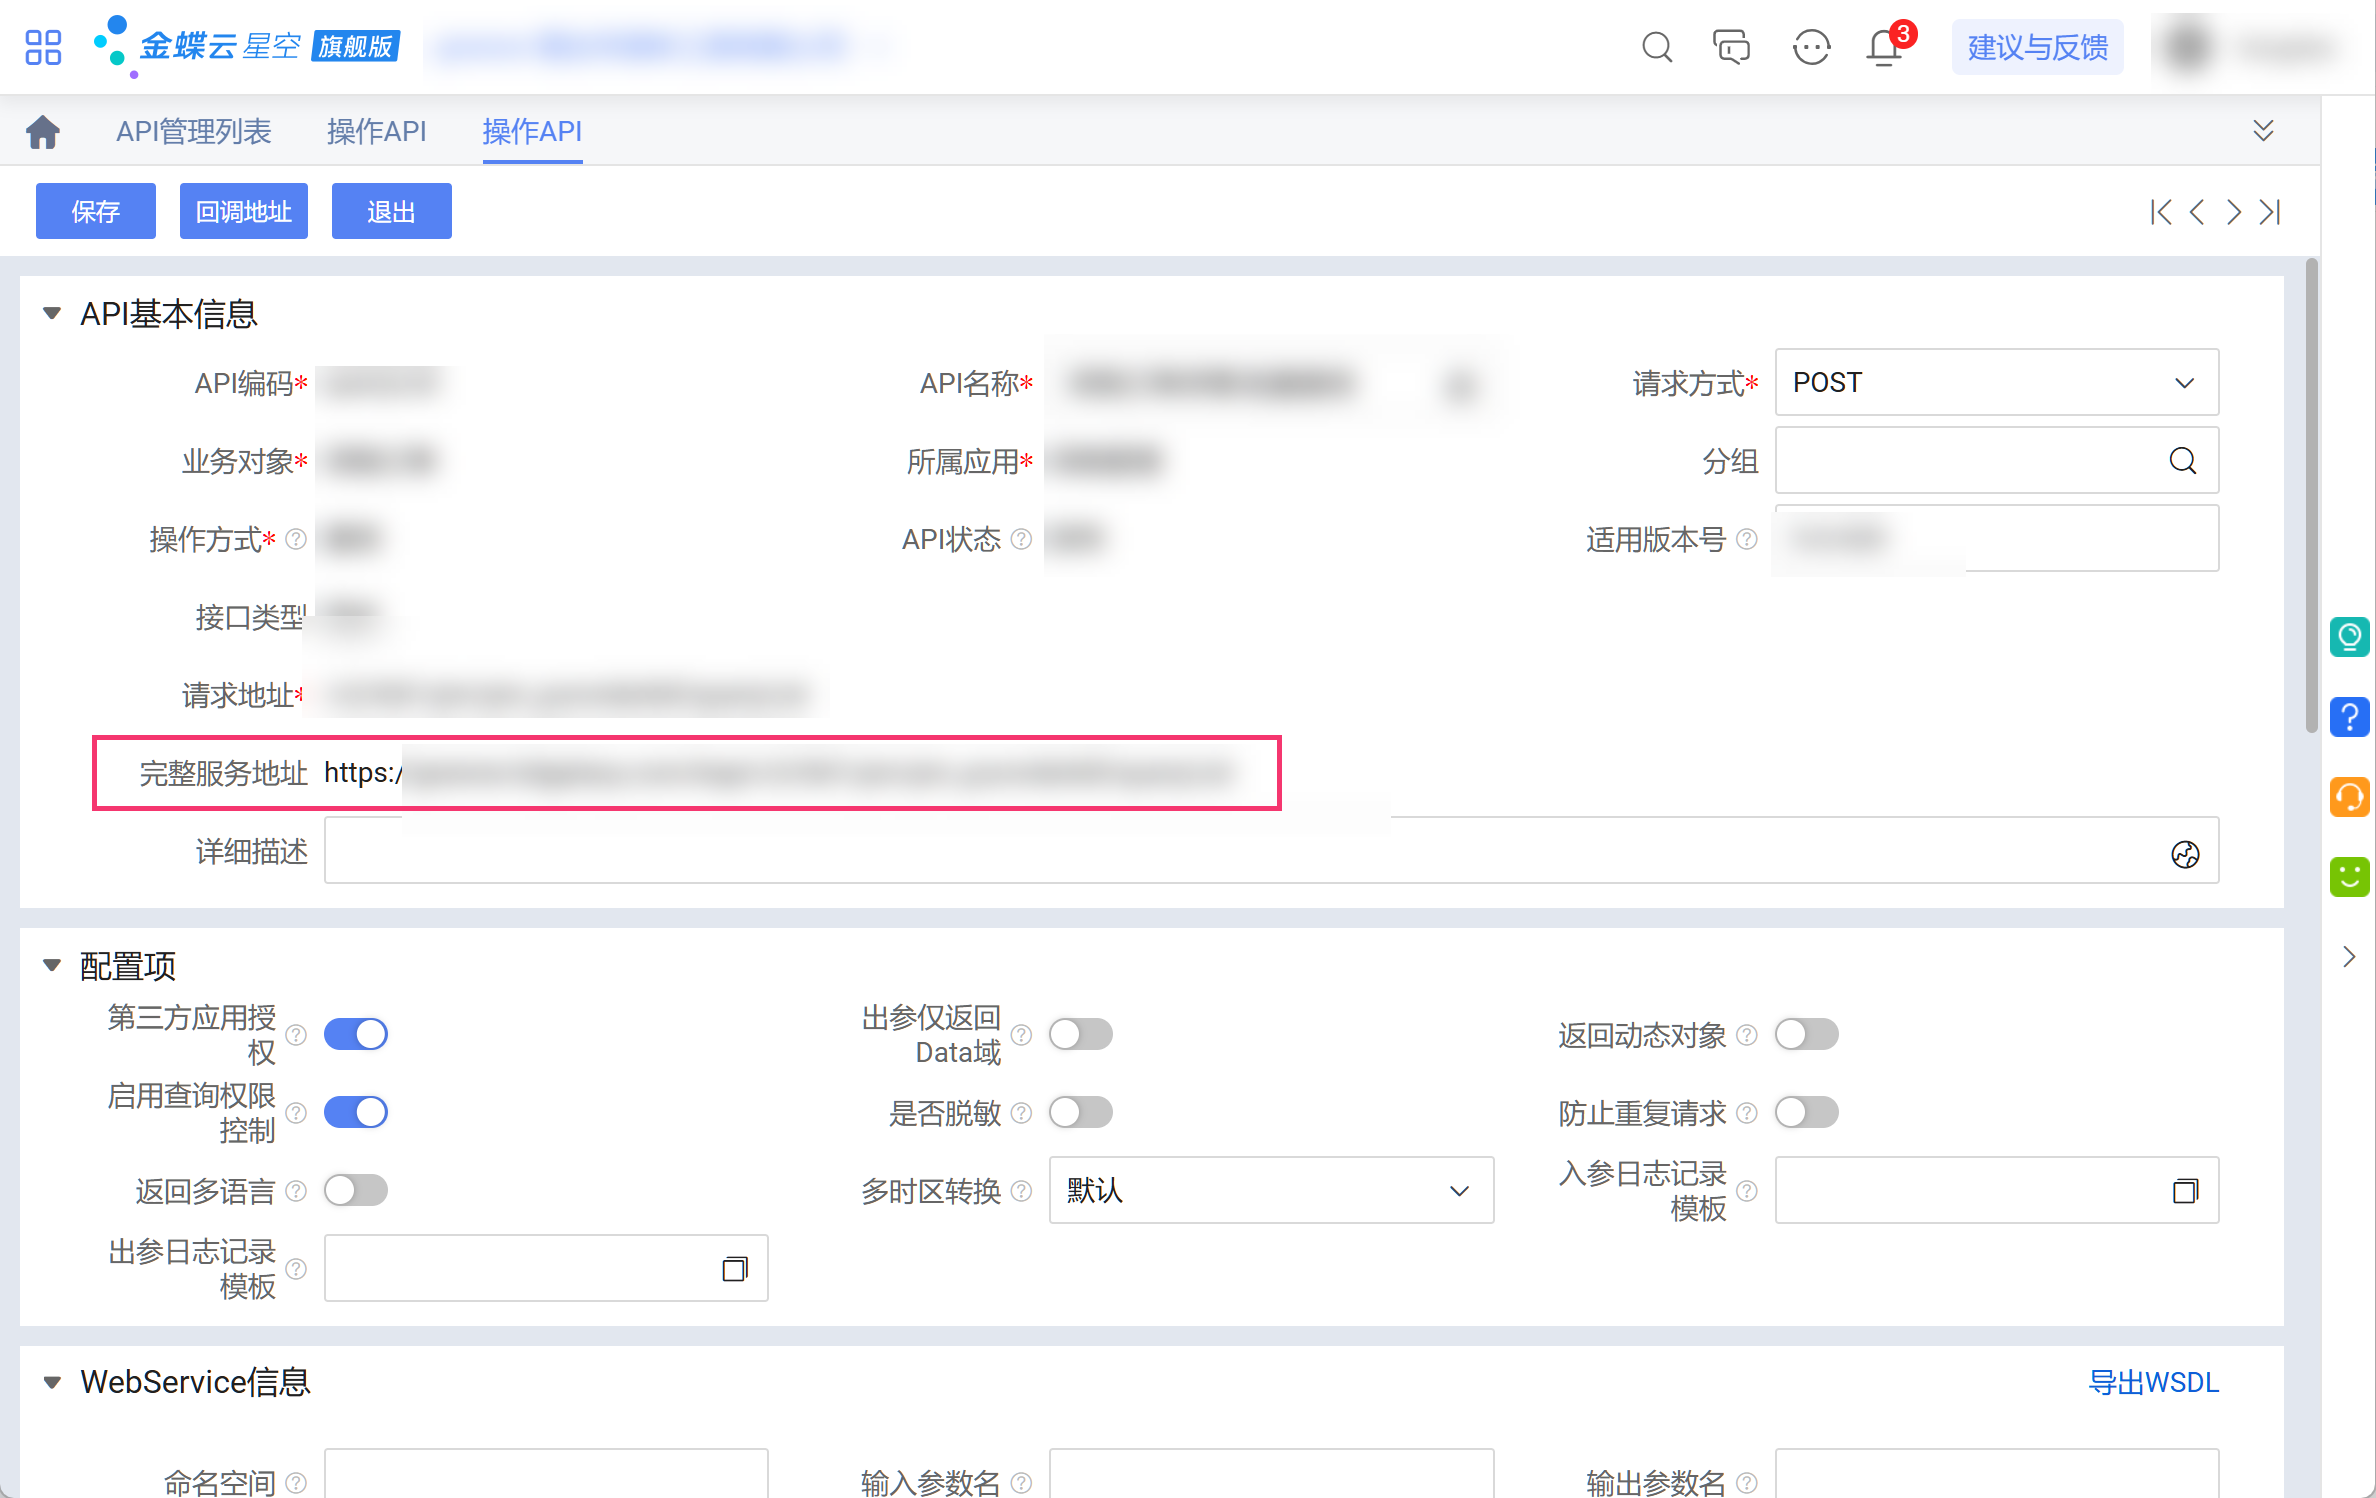Click the 导出WSDL link
The image size is (2376, 1498).
2153,1382
